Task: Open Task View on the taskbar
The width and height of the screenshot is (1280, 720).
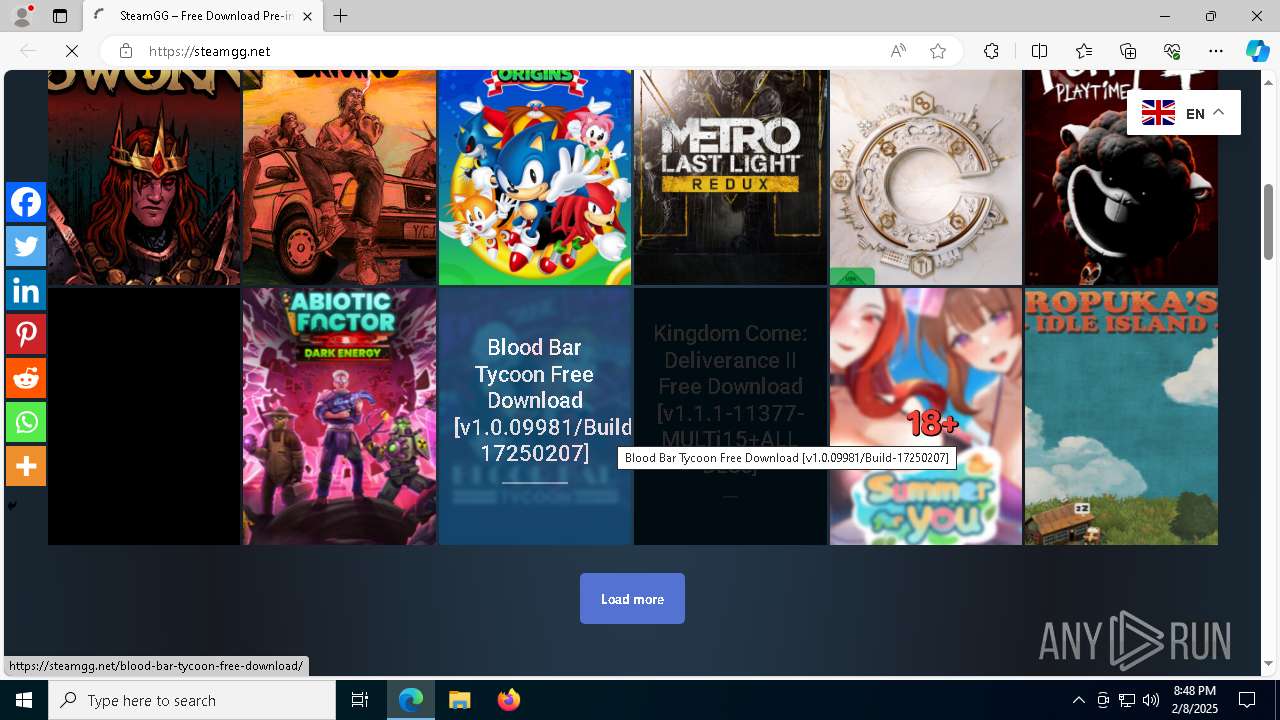Action: [x=360, y=700]
